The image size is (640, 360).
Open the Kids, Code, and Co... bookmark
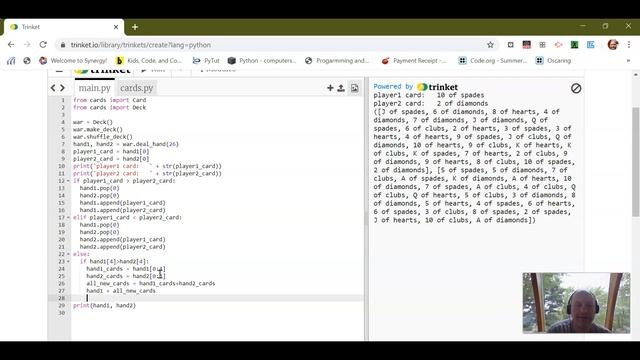coord(149,60)
